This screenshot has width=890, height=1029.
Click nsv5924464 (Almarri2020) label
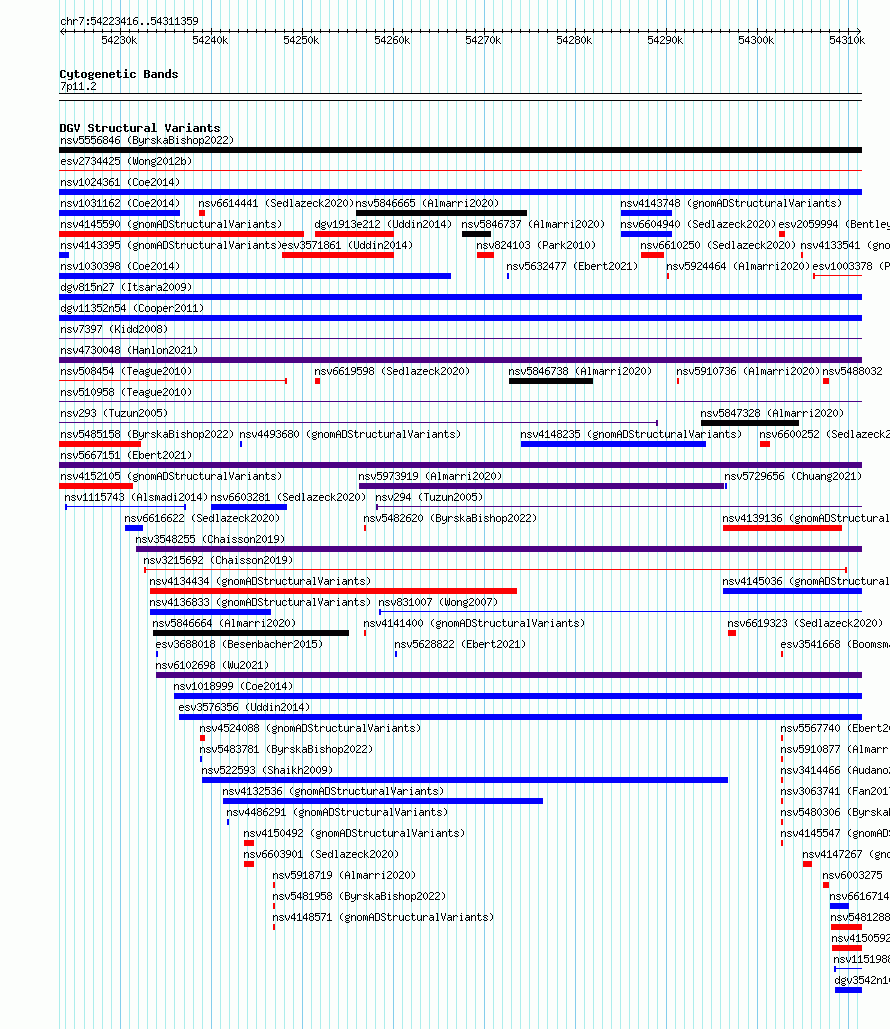[x=738, y=266]
